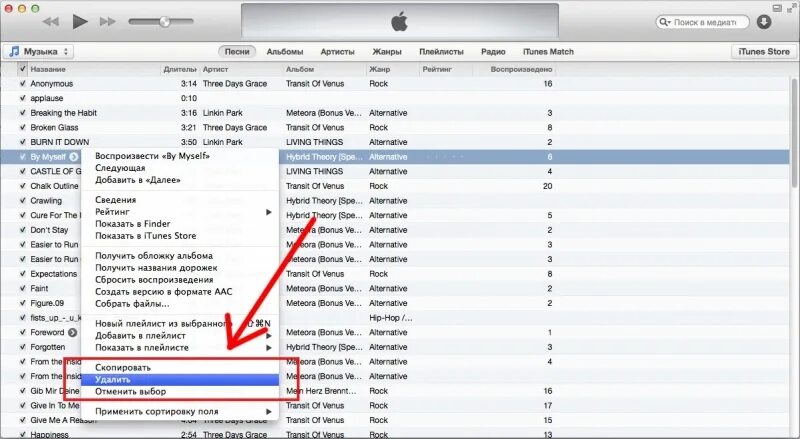This screenshot has width=800, height=439.
Task: Focus the library search field
Action: pos(703,22)
